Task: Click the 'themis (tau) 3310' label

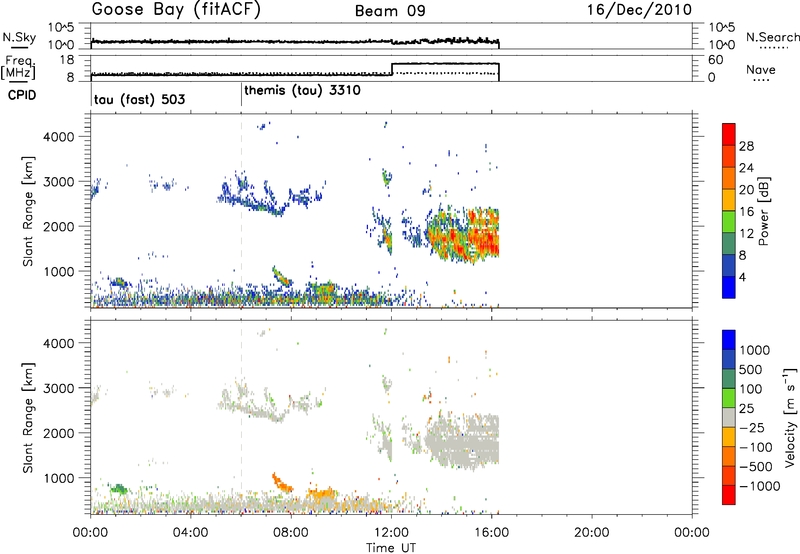Action: coord(303,91)
